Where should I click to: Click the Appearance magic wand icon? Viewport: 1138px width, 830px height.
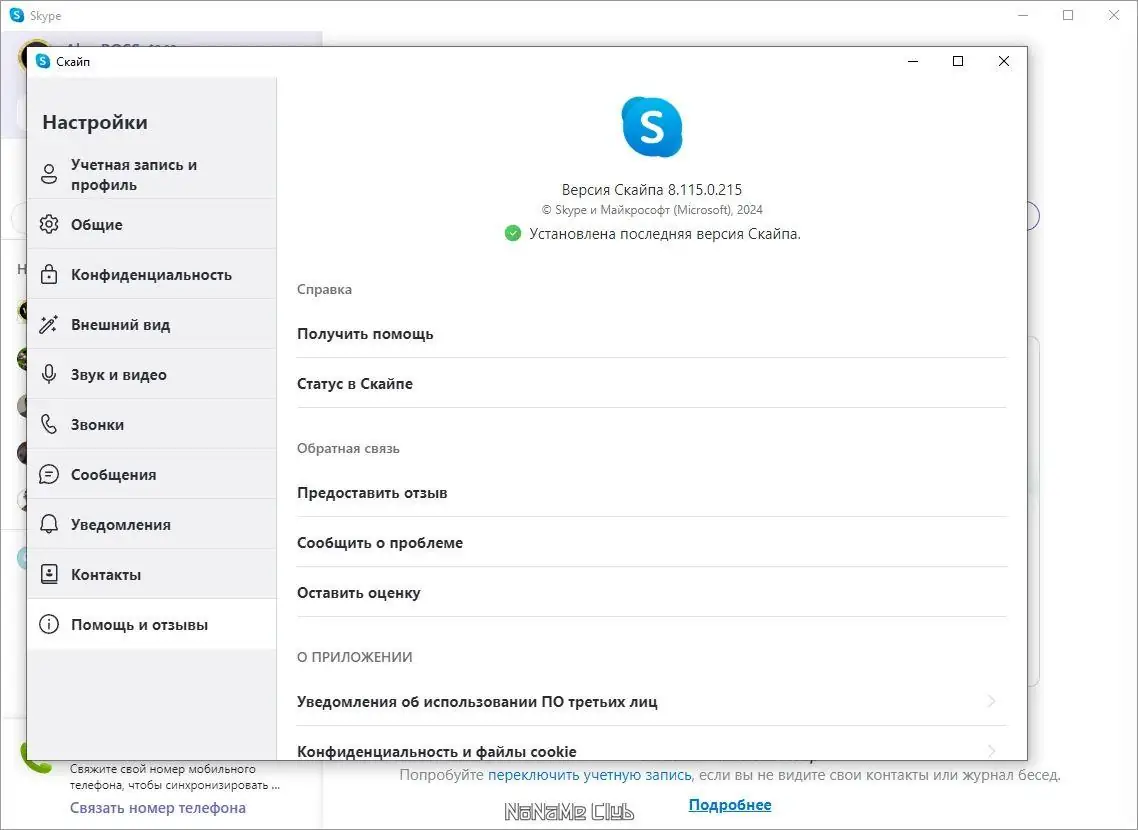(49, 324)
